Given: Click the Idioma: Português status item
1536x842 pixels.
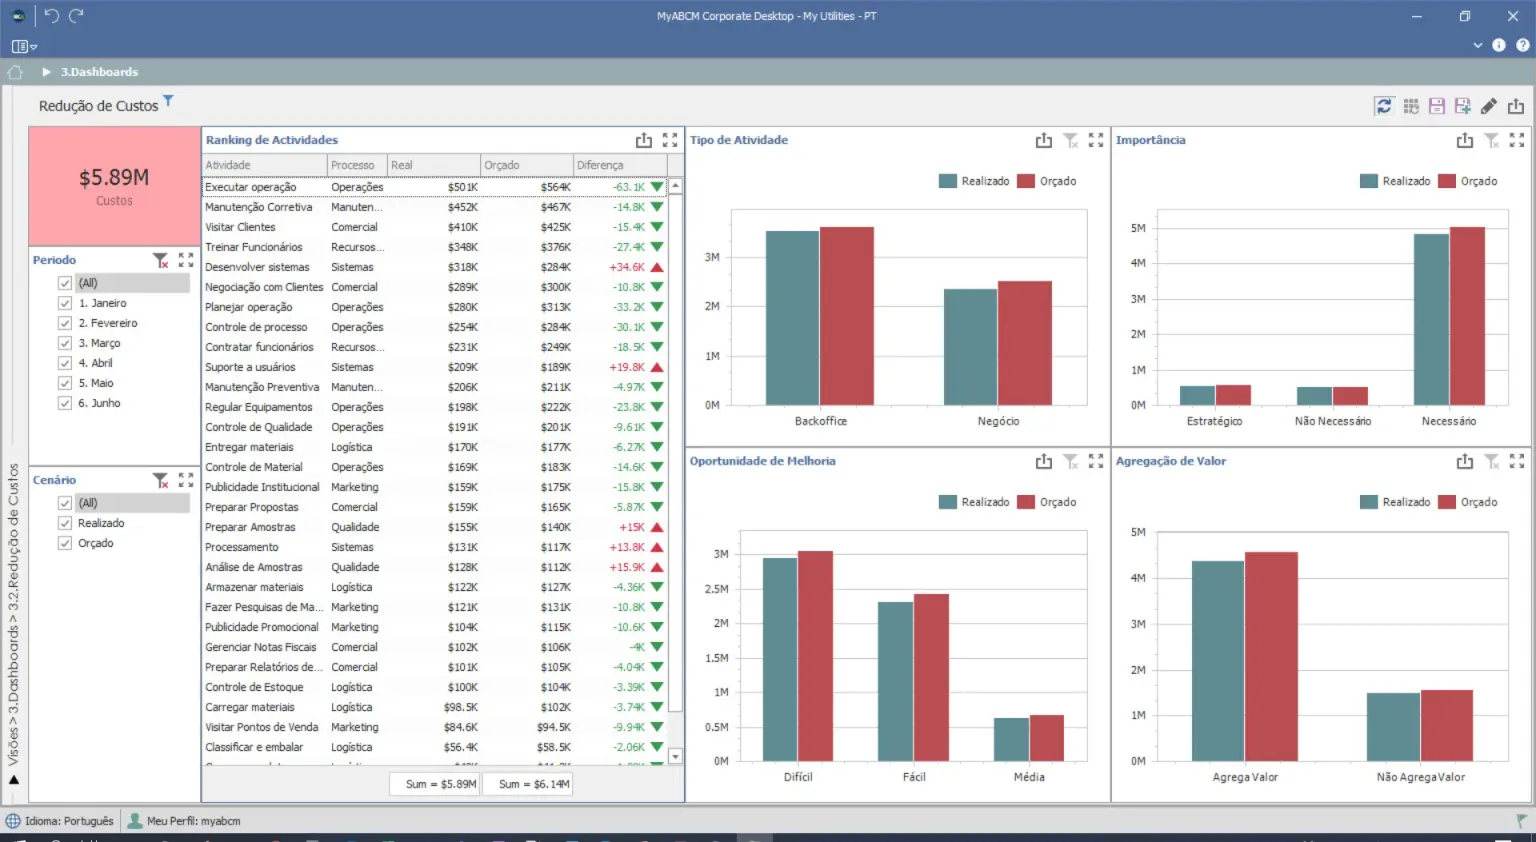Looking at the screenshot, I should click(60, 821).
